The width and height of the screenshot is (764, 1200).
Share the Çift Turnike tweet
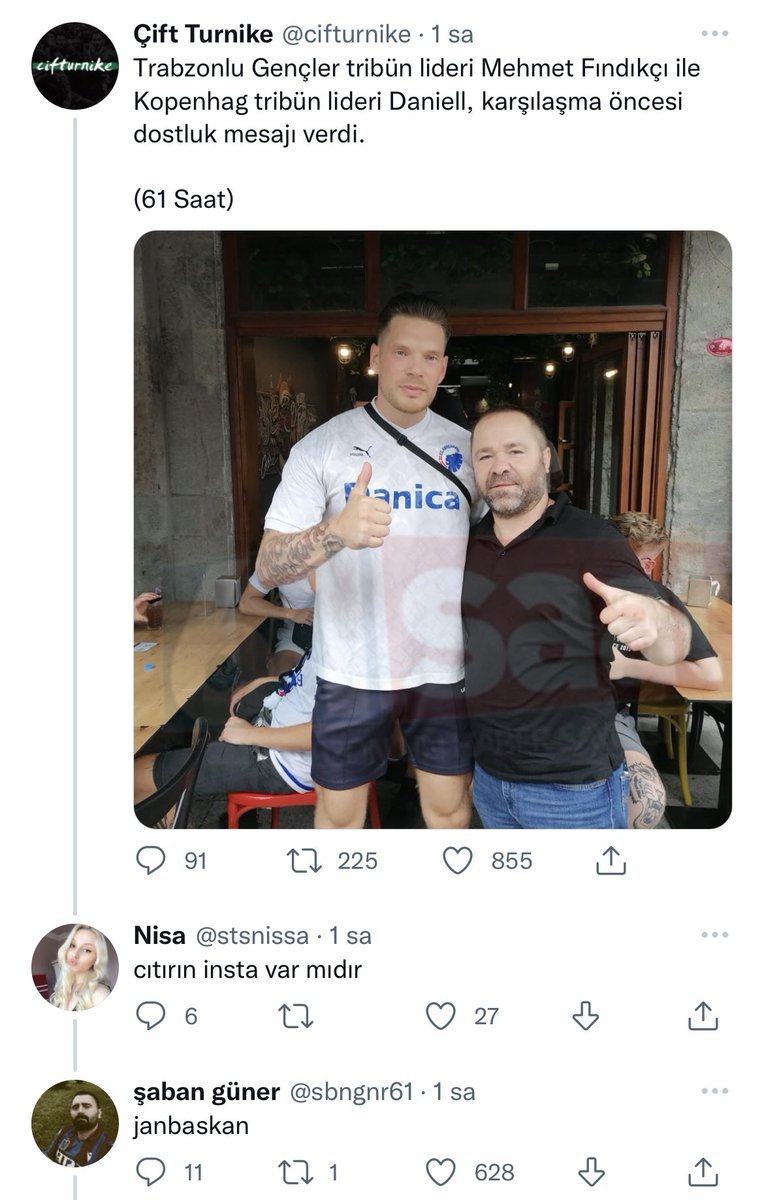click(x=610, y=860)
